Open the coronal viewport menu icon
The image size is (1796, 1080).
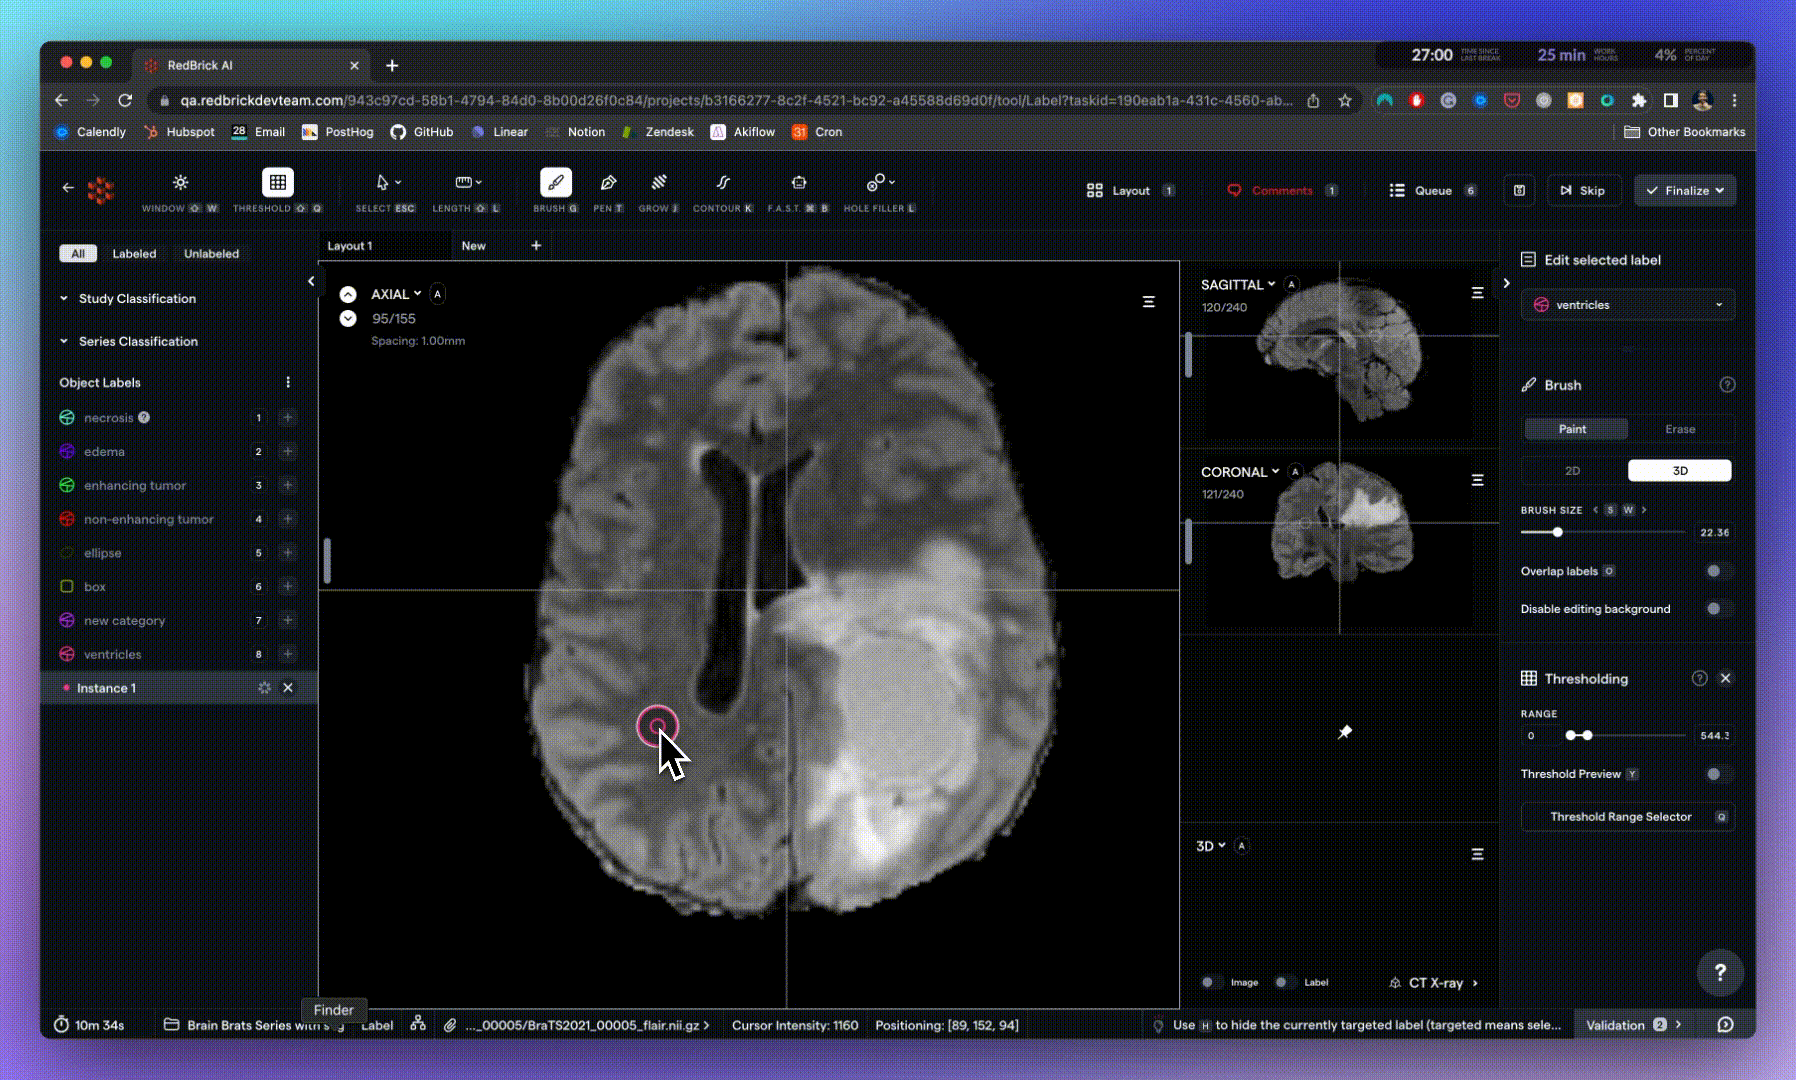pyautogui.click(x=1477, y=480)
